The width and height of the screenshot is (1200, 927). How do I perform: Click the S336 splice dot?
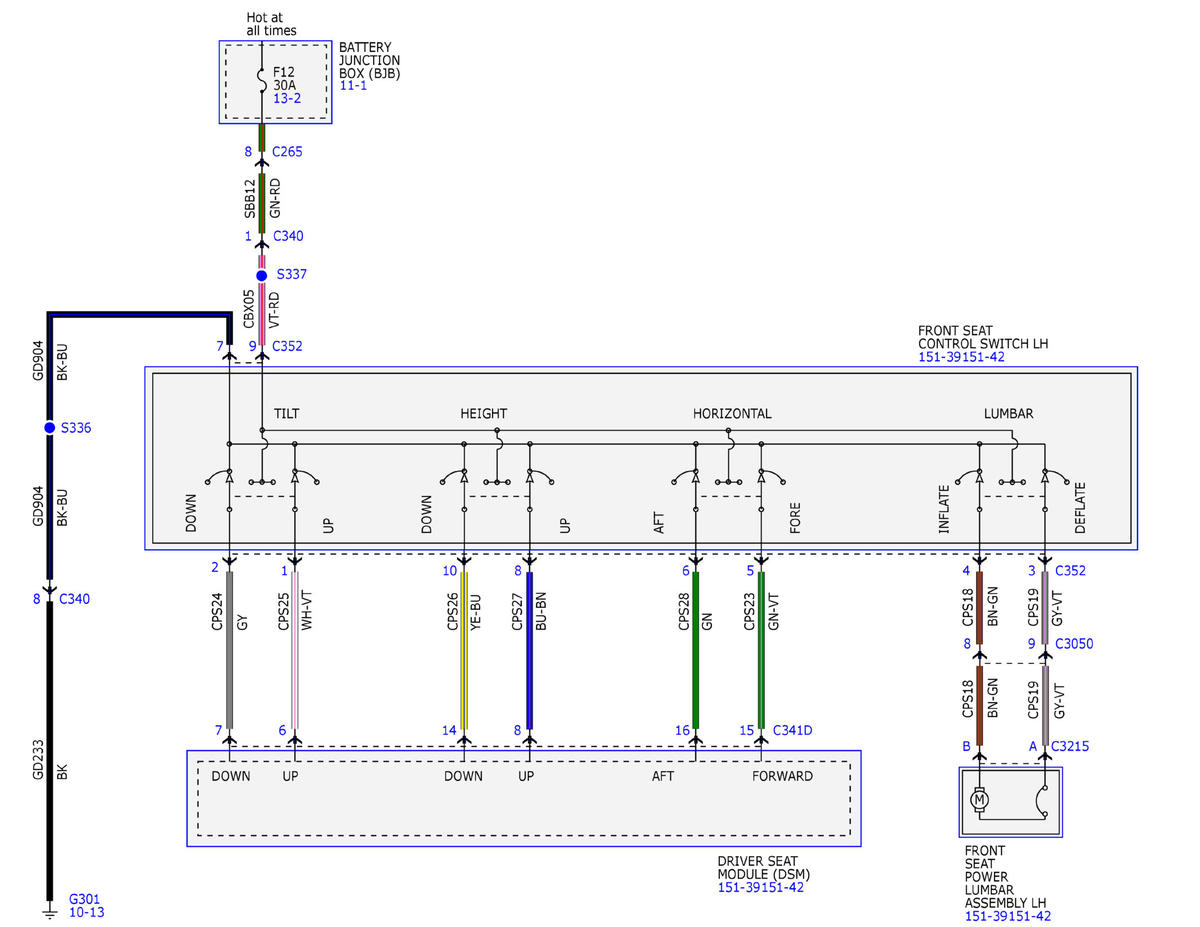[x=49, y=428]
